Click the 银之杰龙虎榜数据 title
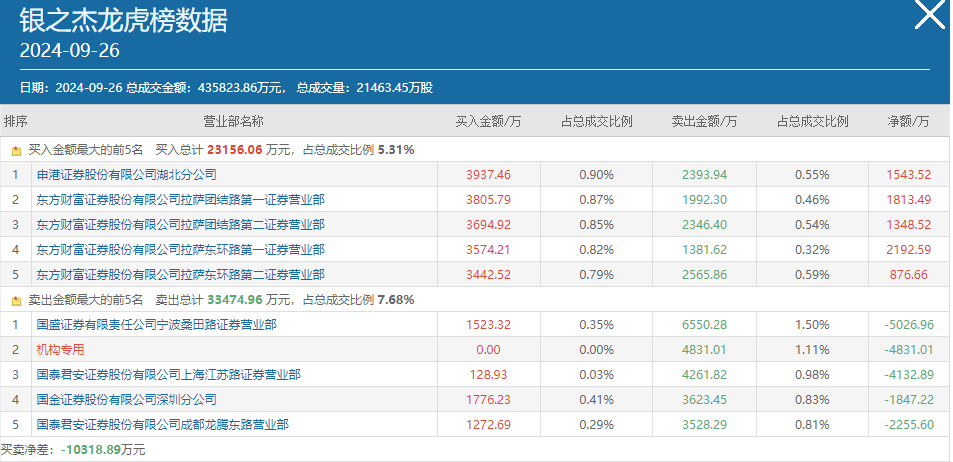The image size is (953, 462). click(123, 21)
